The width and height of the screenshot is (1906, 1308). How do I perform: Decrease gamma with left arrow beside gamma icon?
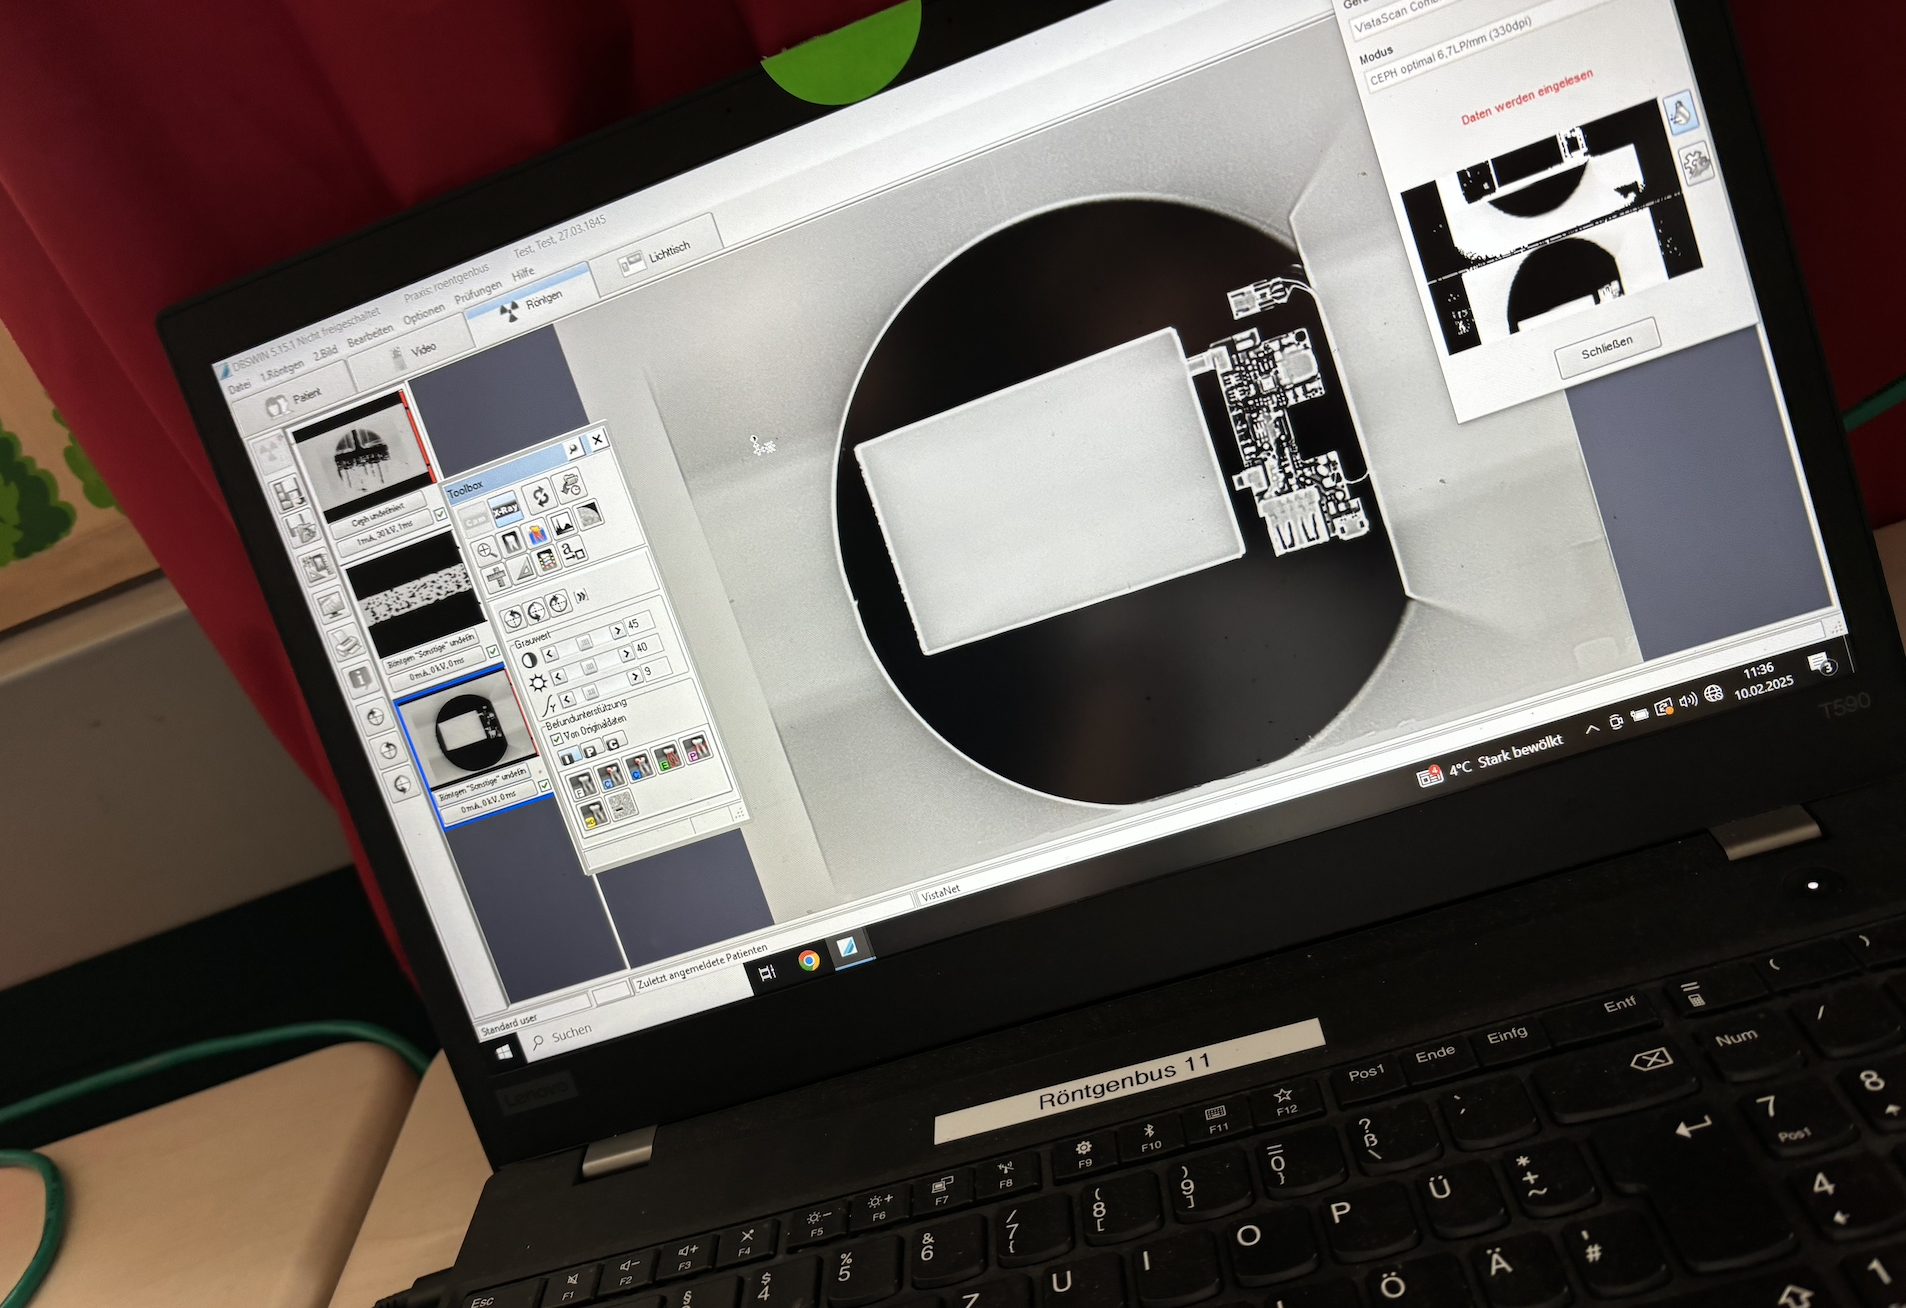tap(567, 699)
